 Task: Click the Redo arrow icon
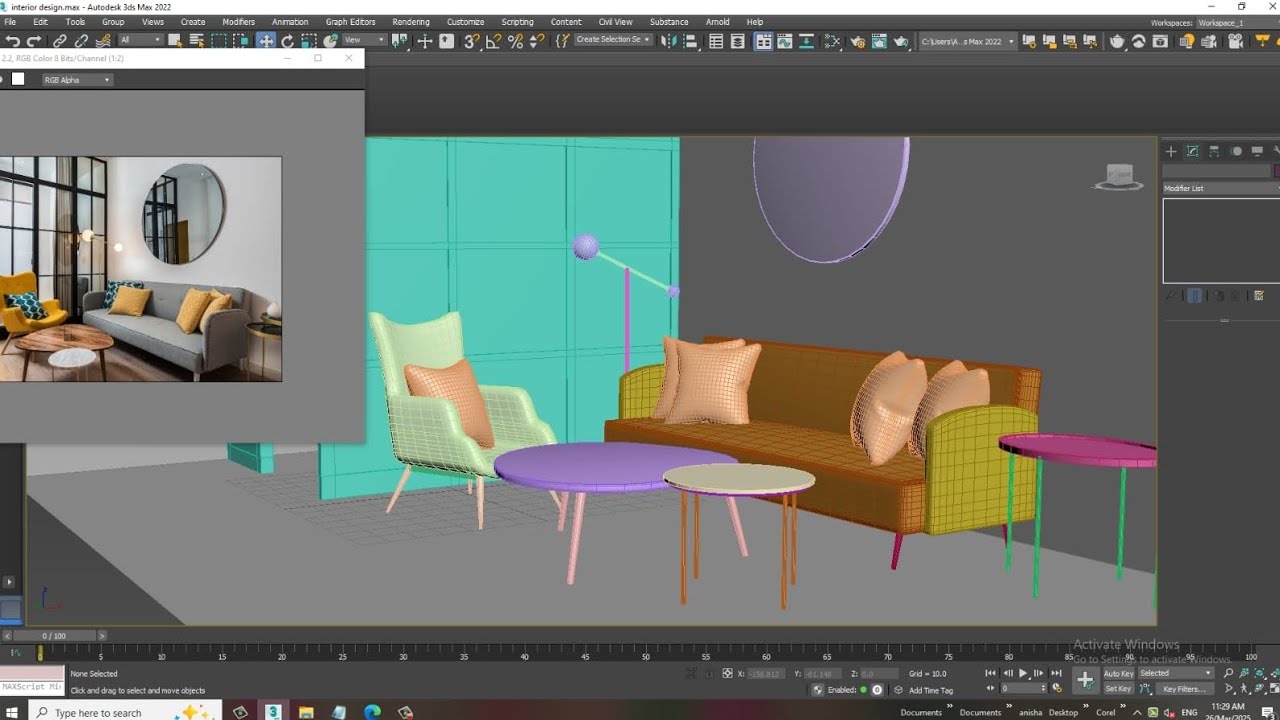tap(34, 41)
